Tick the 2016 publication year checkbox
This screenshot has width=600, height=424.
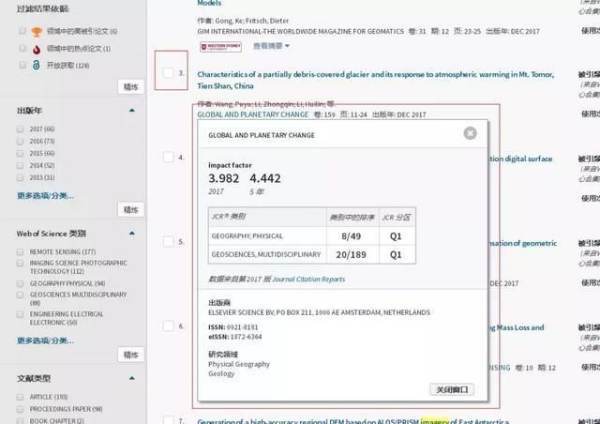coord(20,141)
